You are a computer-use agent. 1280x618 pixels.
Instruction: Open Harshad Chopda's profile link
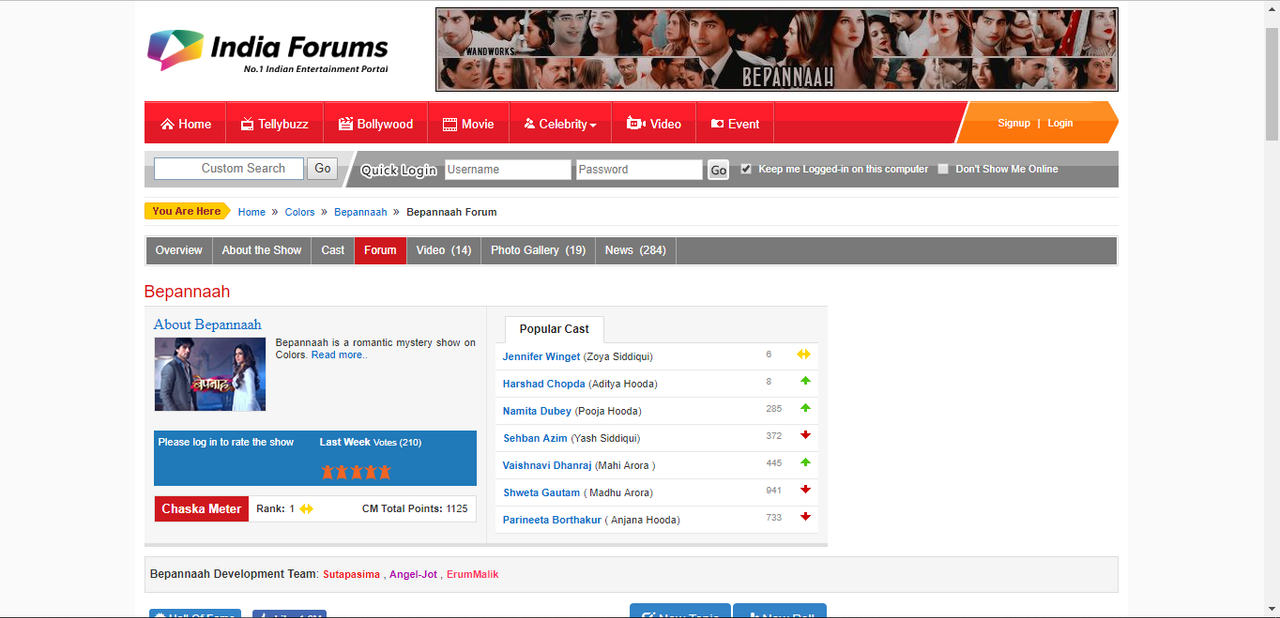pyautogui.click(x=544, y=384)
